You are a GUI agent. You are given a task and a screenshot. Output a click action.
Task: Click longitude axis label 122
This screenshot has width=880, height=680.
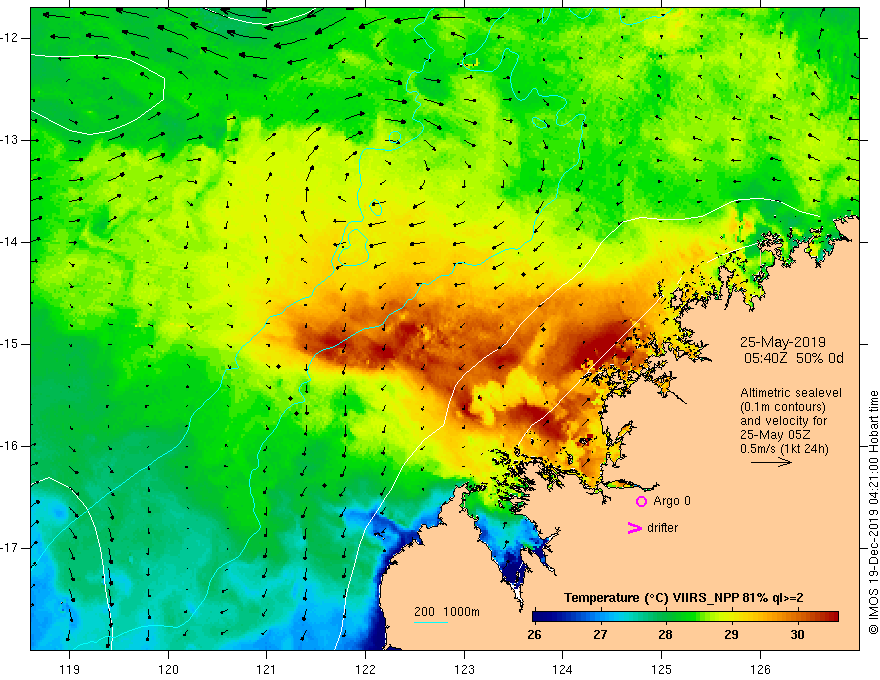click(365, 669)
